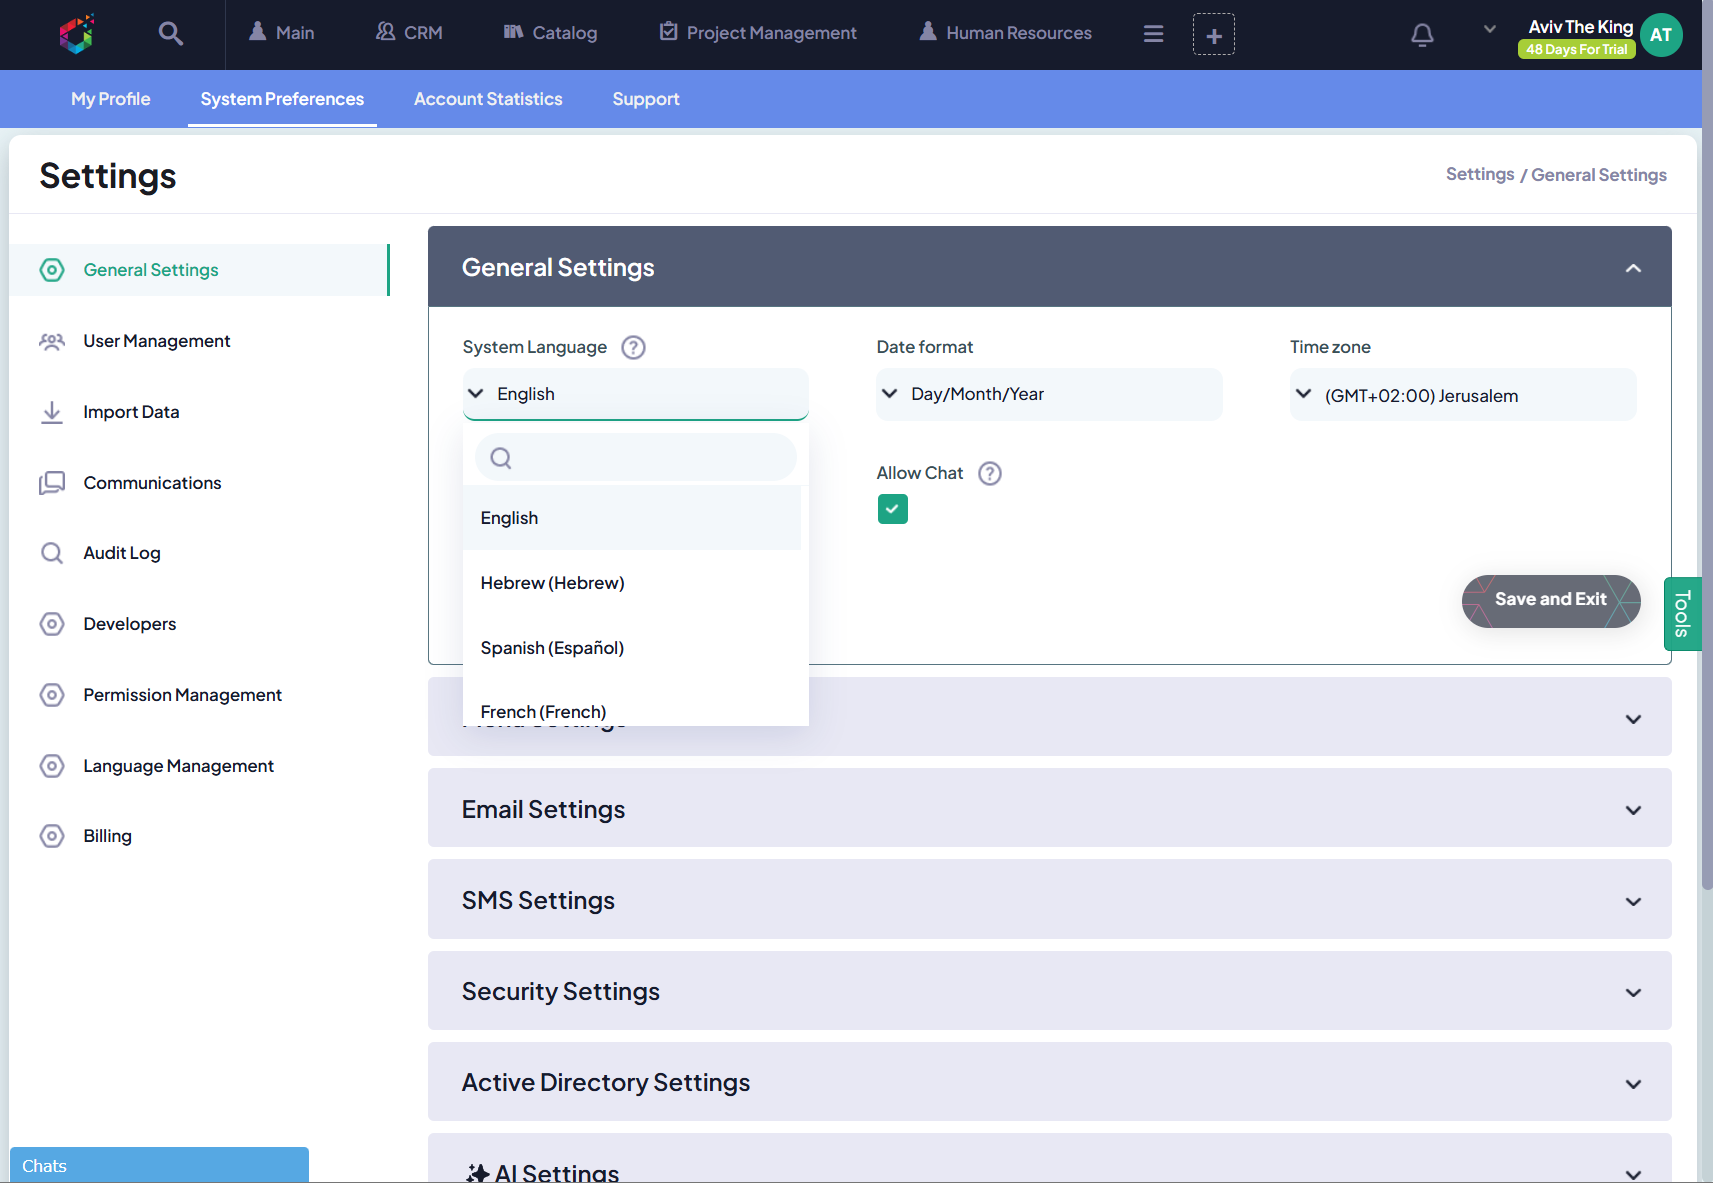
Task: Open the green Tools side tab
Action: coord(1682,614)
